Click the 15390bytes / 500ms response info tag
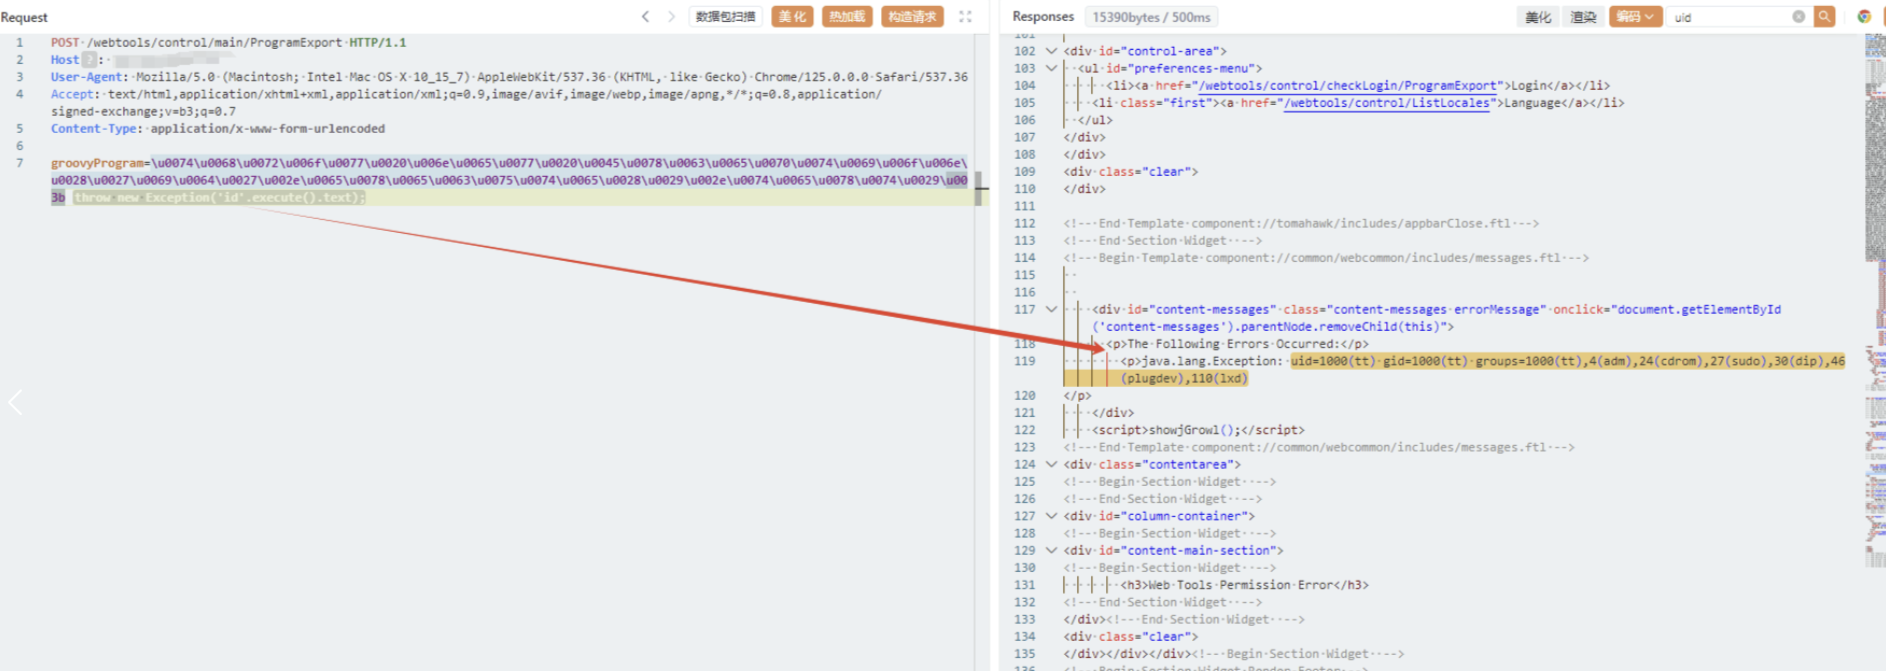Image resolution: width=1886 pixels, height=671 pixels. [x=1151, y=17]
